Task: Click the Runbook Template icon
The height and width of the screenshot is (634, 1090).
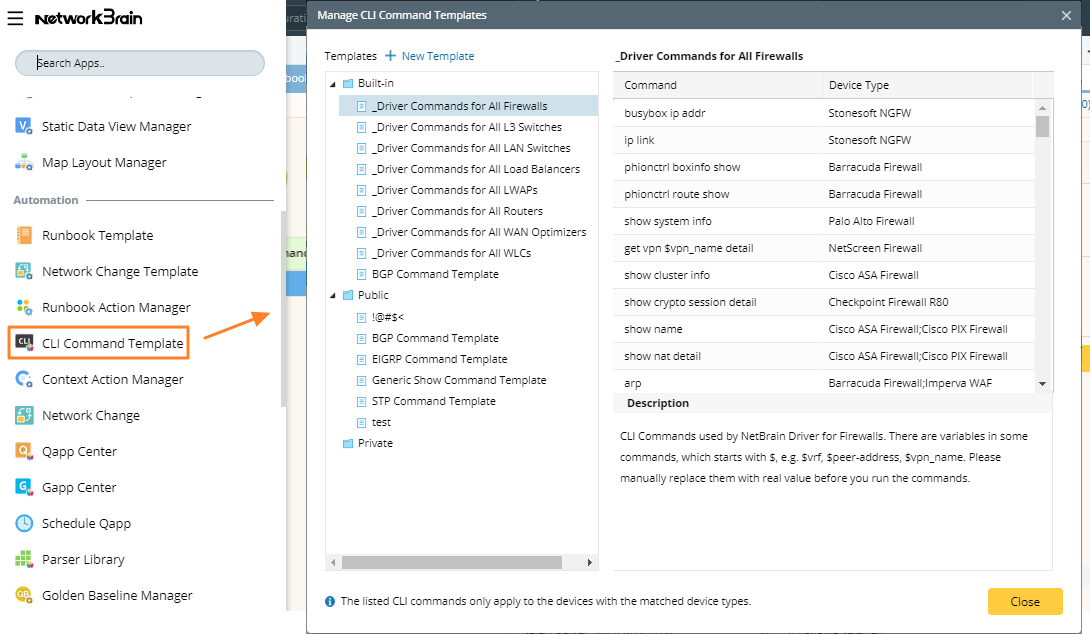Action: (x=24, y=235)
